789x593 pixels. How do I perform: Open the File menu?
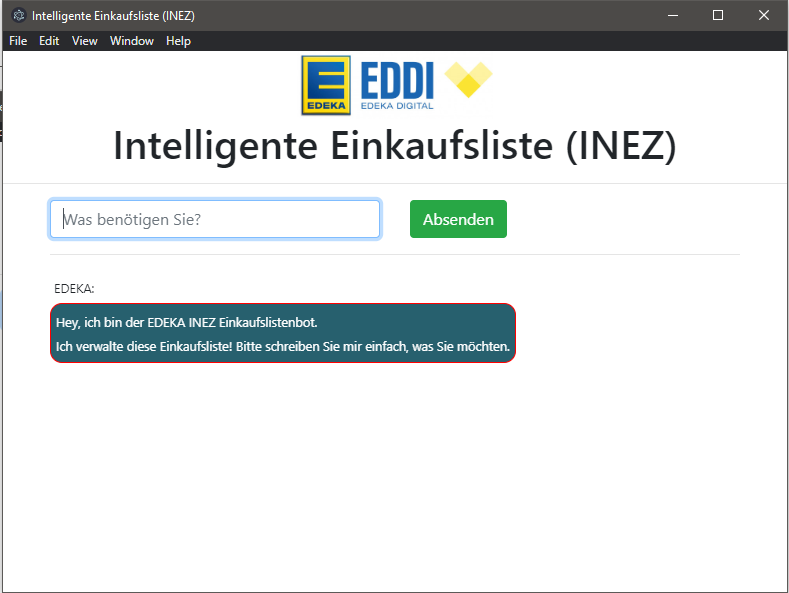(18, 41)
